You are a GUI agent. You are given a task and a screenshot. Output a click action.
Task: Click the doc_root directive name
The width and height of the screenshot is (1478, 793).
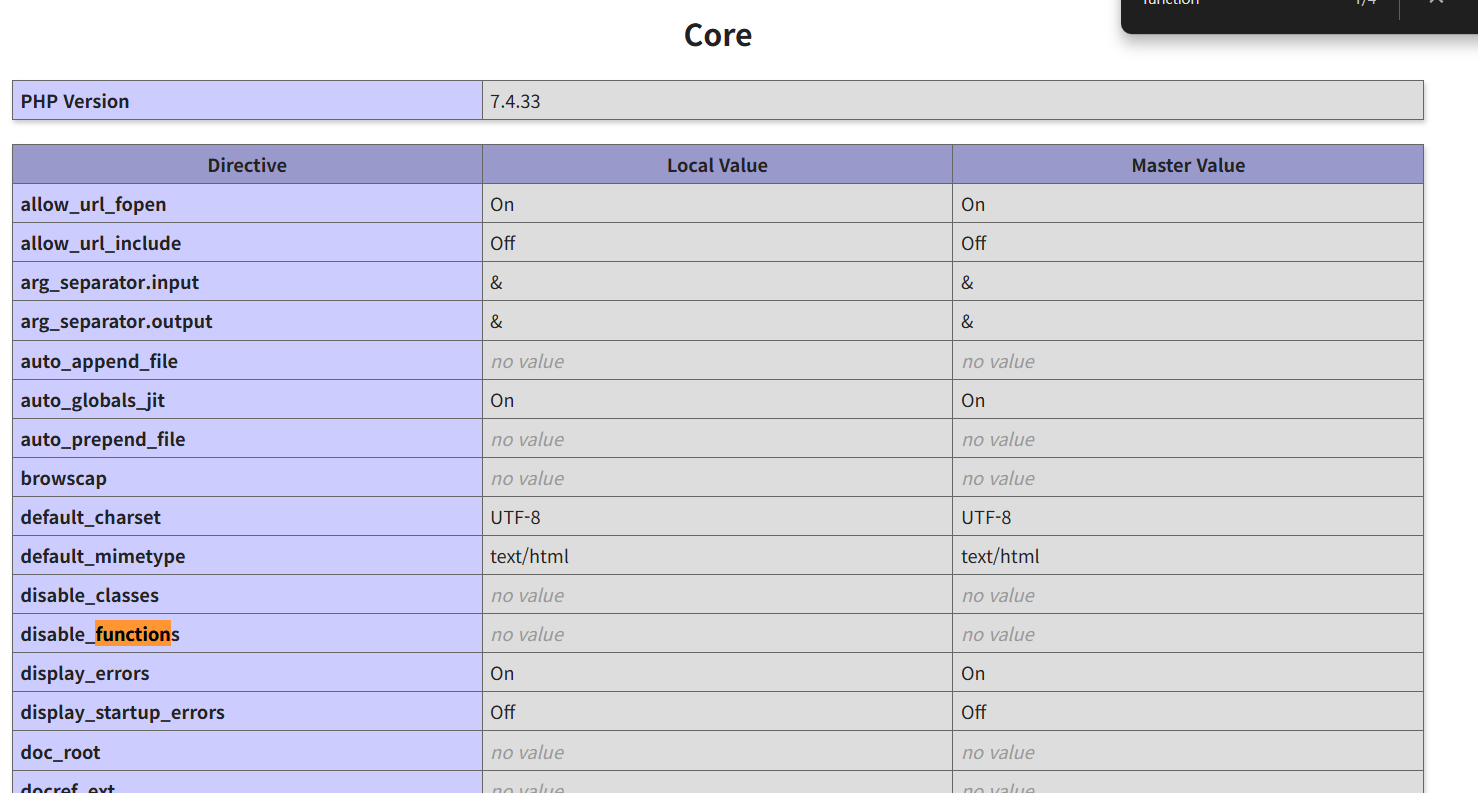click(60, 752)
